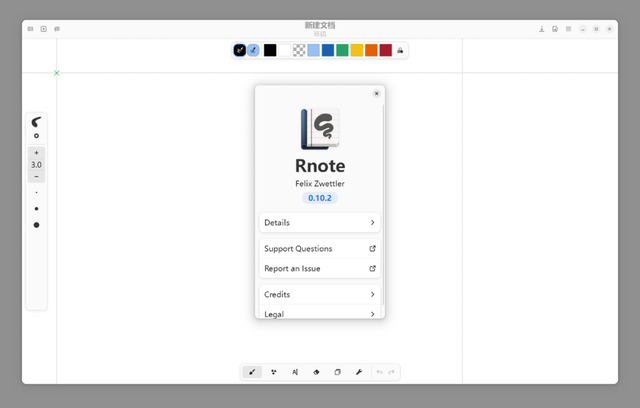
Task: Select the Selector tool
Action: click(x=337, y=372)
